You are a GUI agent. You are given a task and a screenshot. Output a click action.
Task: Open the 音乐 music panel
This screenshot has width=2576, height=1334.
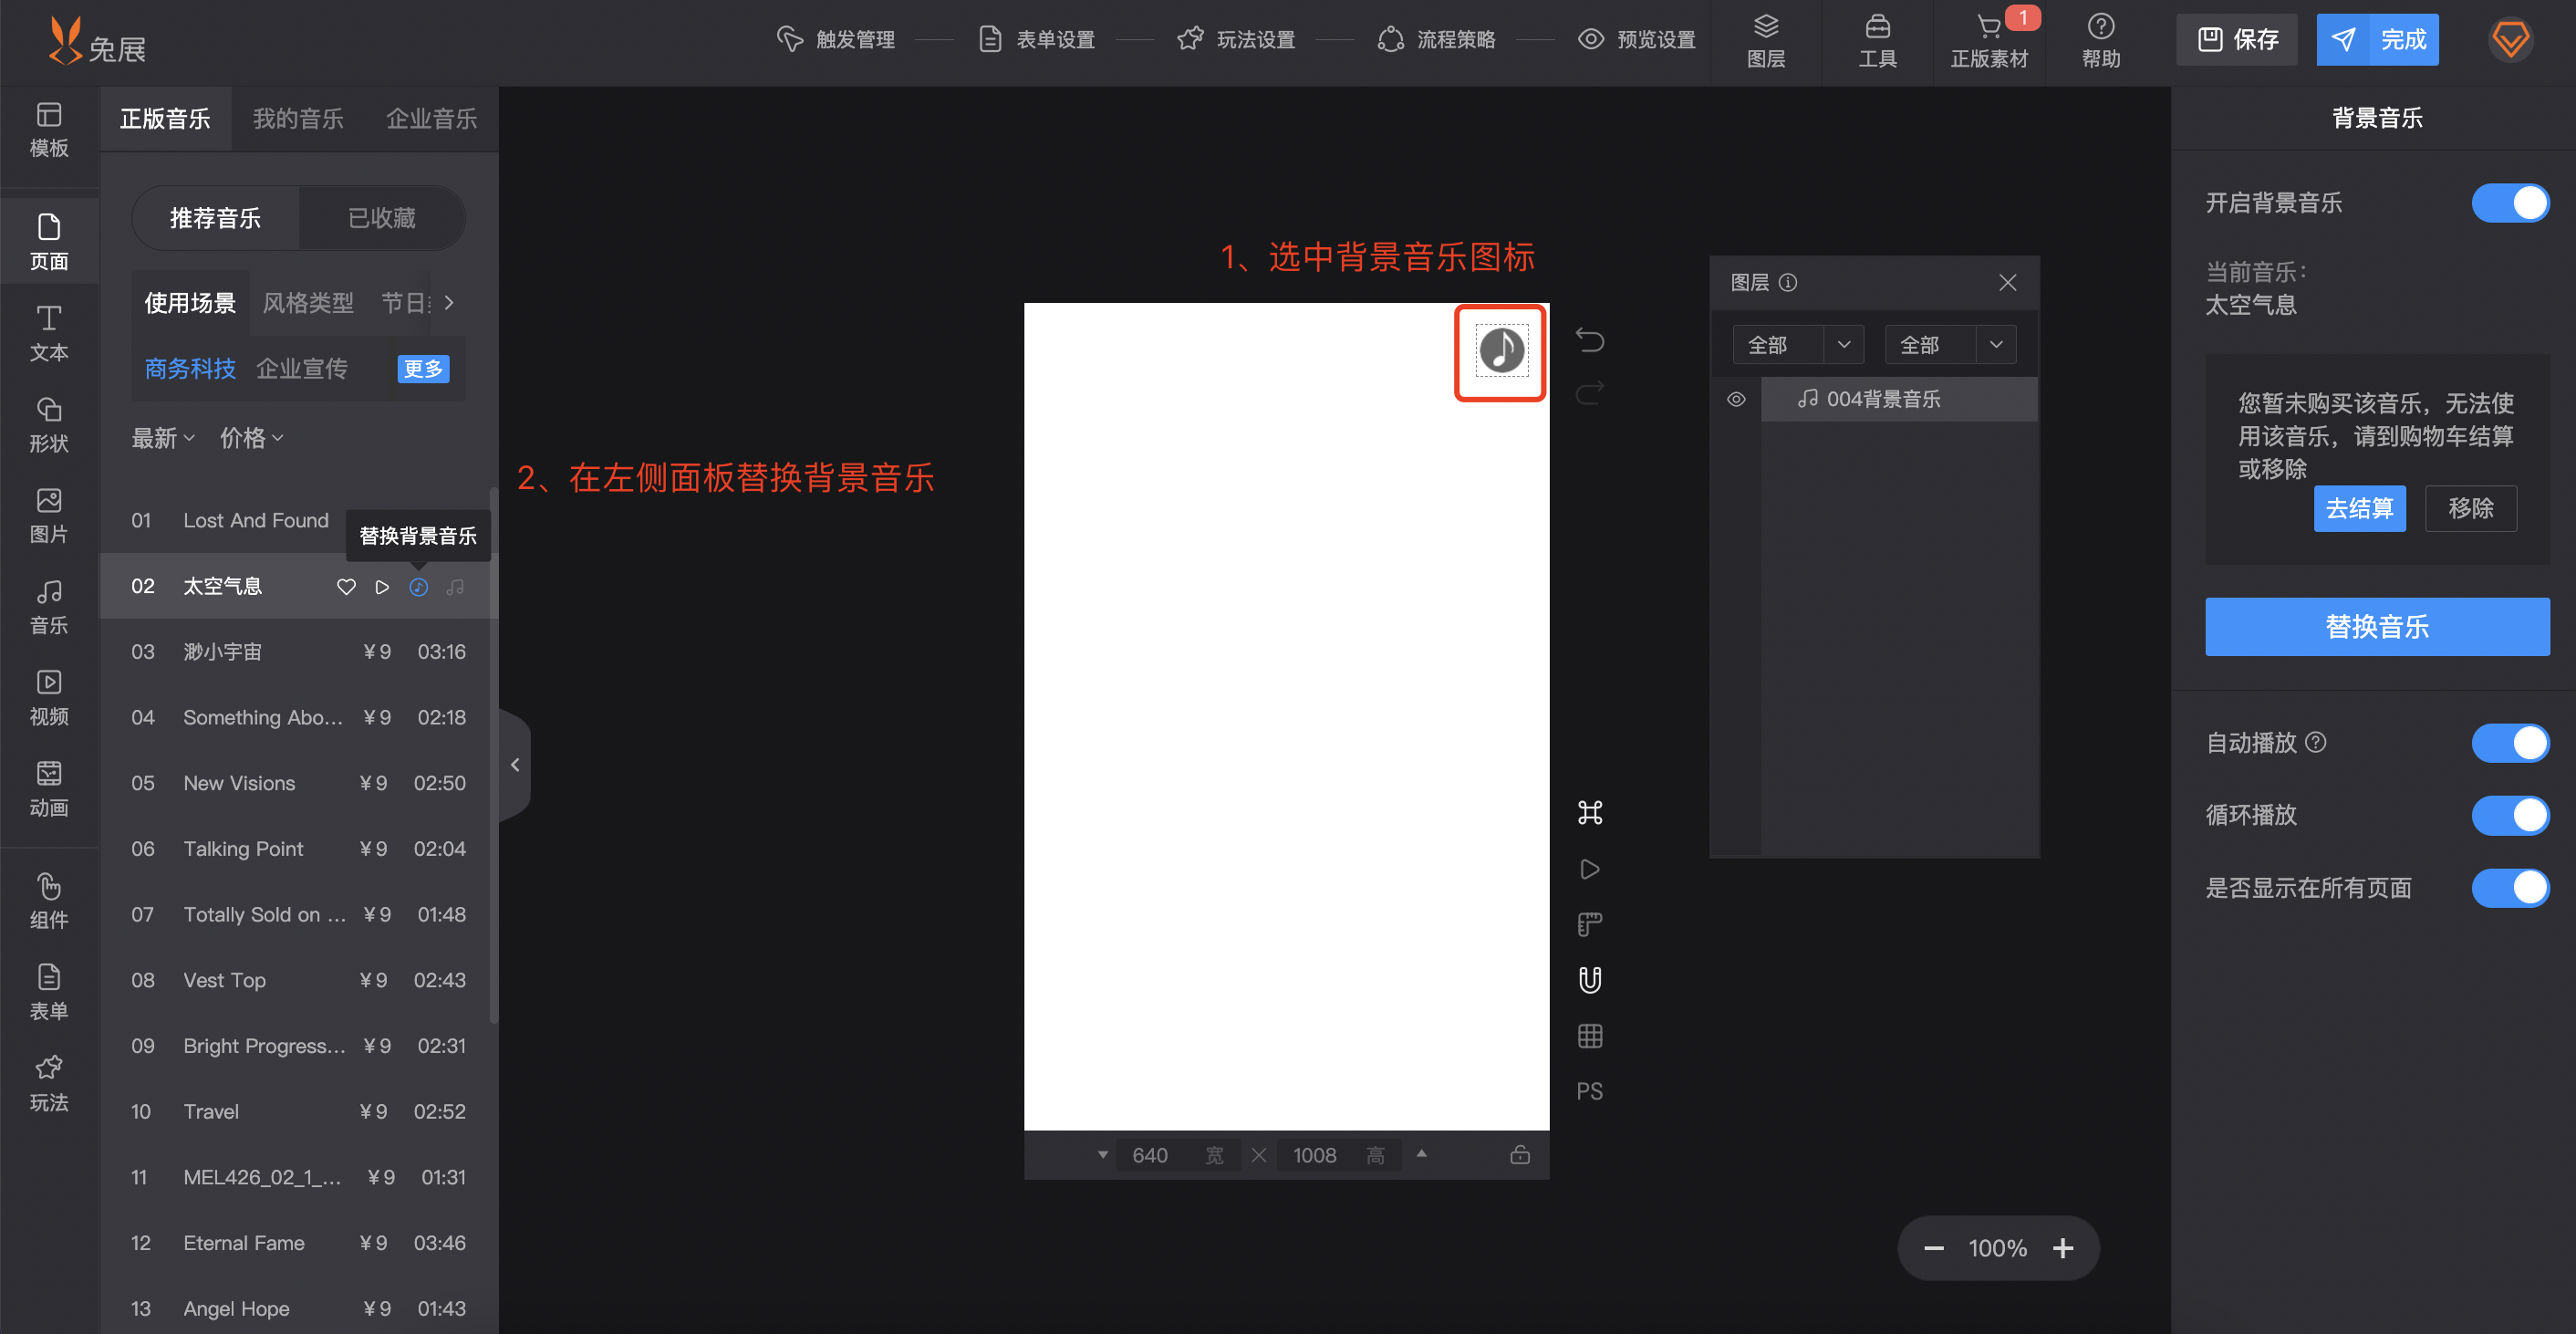[x=49, y=607]
